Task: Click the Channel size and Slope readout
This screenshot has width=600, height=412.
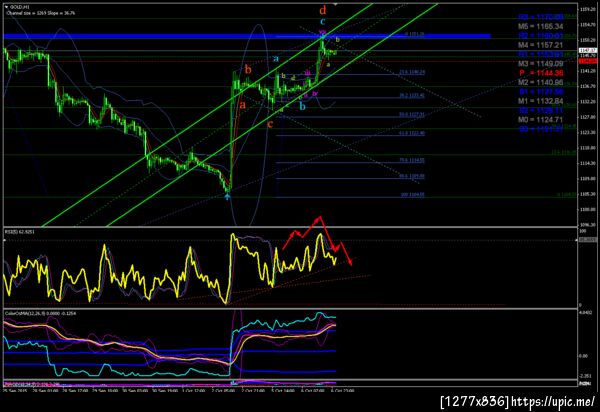Action: click(41, 13)
